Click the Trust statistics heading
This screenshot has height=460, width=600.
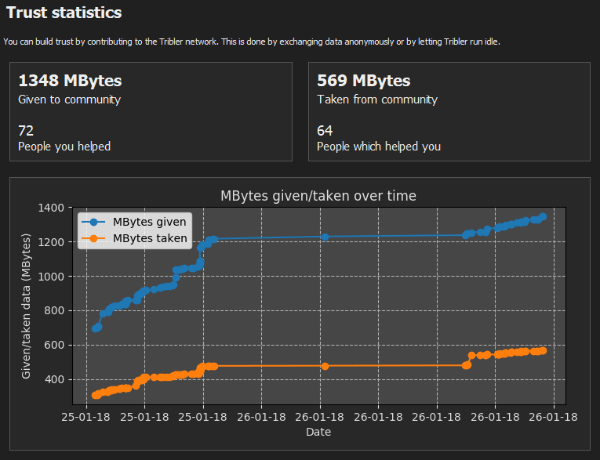pyautogui.click(x=64, y=12)
